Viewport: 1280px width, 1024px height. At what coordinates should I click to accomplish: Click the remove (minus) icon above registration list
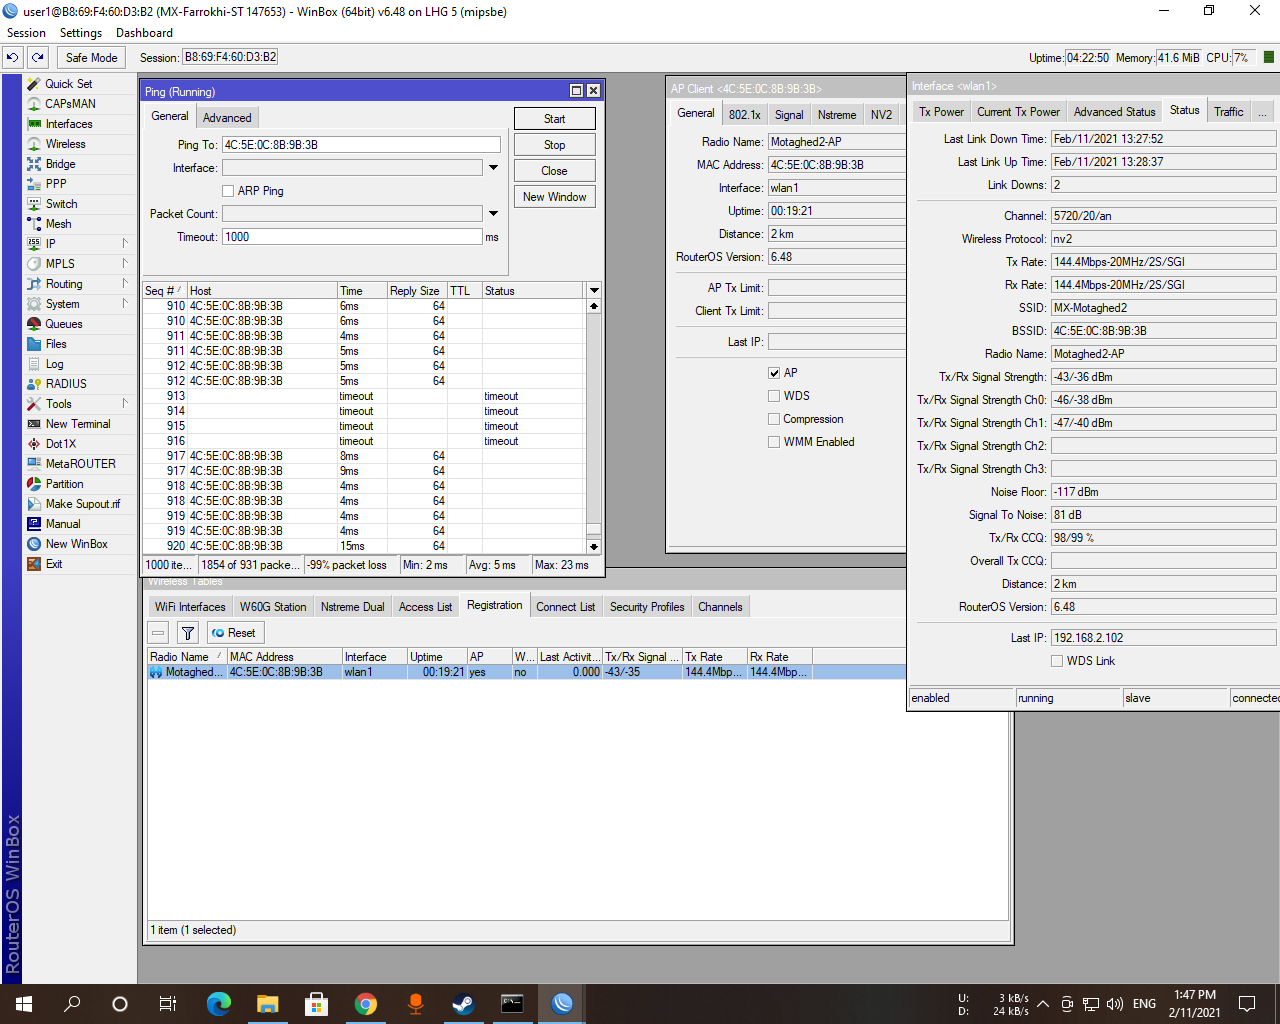[x=158, y=632]
